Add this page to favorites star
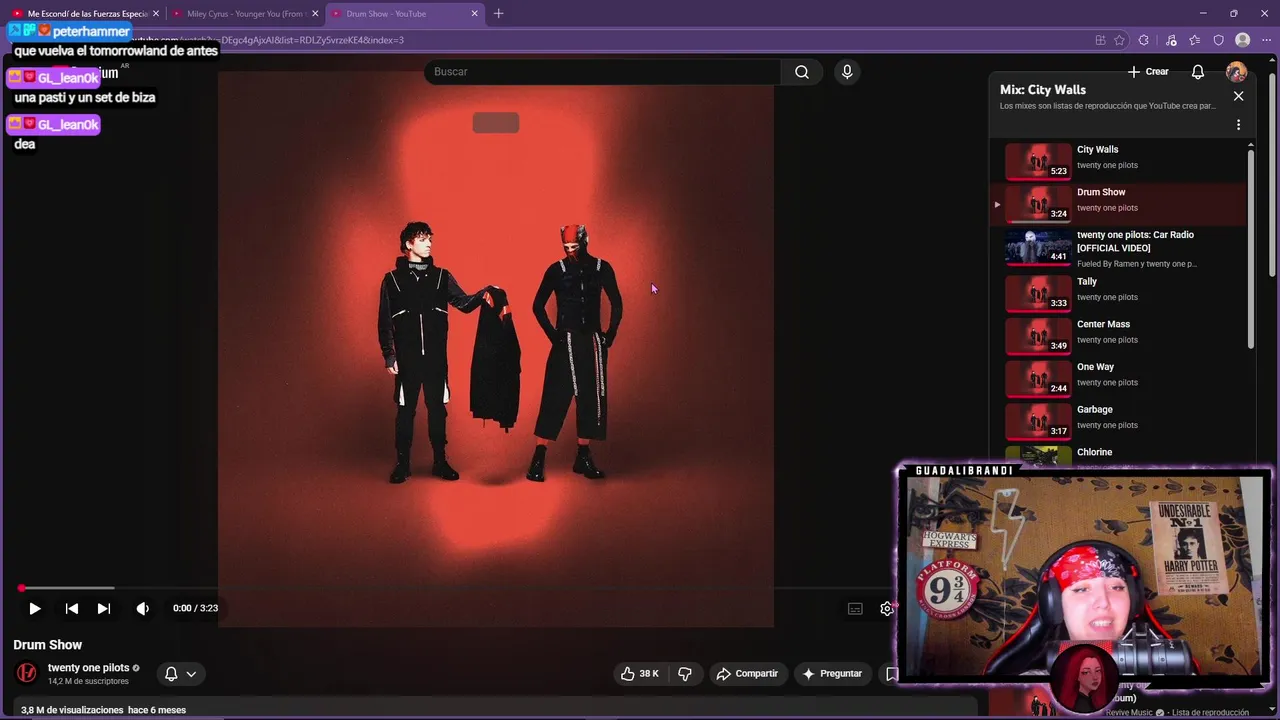Screen dimensions: 1280x720 tap(1119, 40)
